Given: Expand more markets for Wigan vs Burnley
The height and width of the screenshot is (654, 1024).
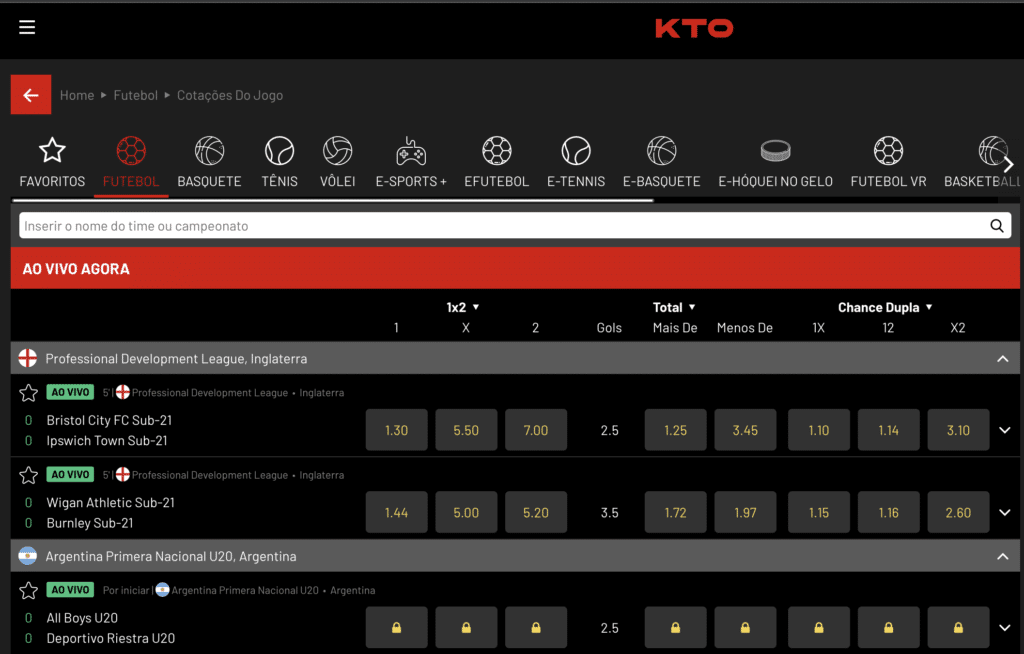Looking at the screenshot, I should click(1005, 513).
